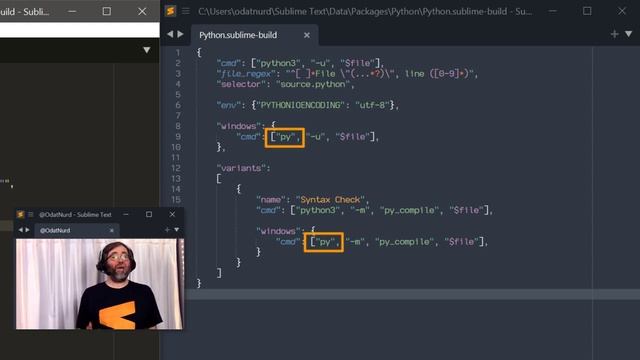Click forward arrow in @OdatNurd window tab bar

[x=27, y=230]
